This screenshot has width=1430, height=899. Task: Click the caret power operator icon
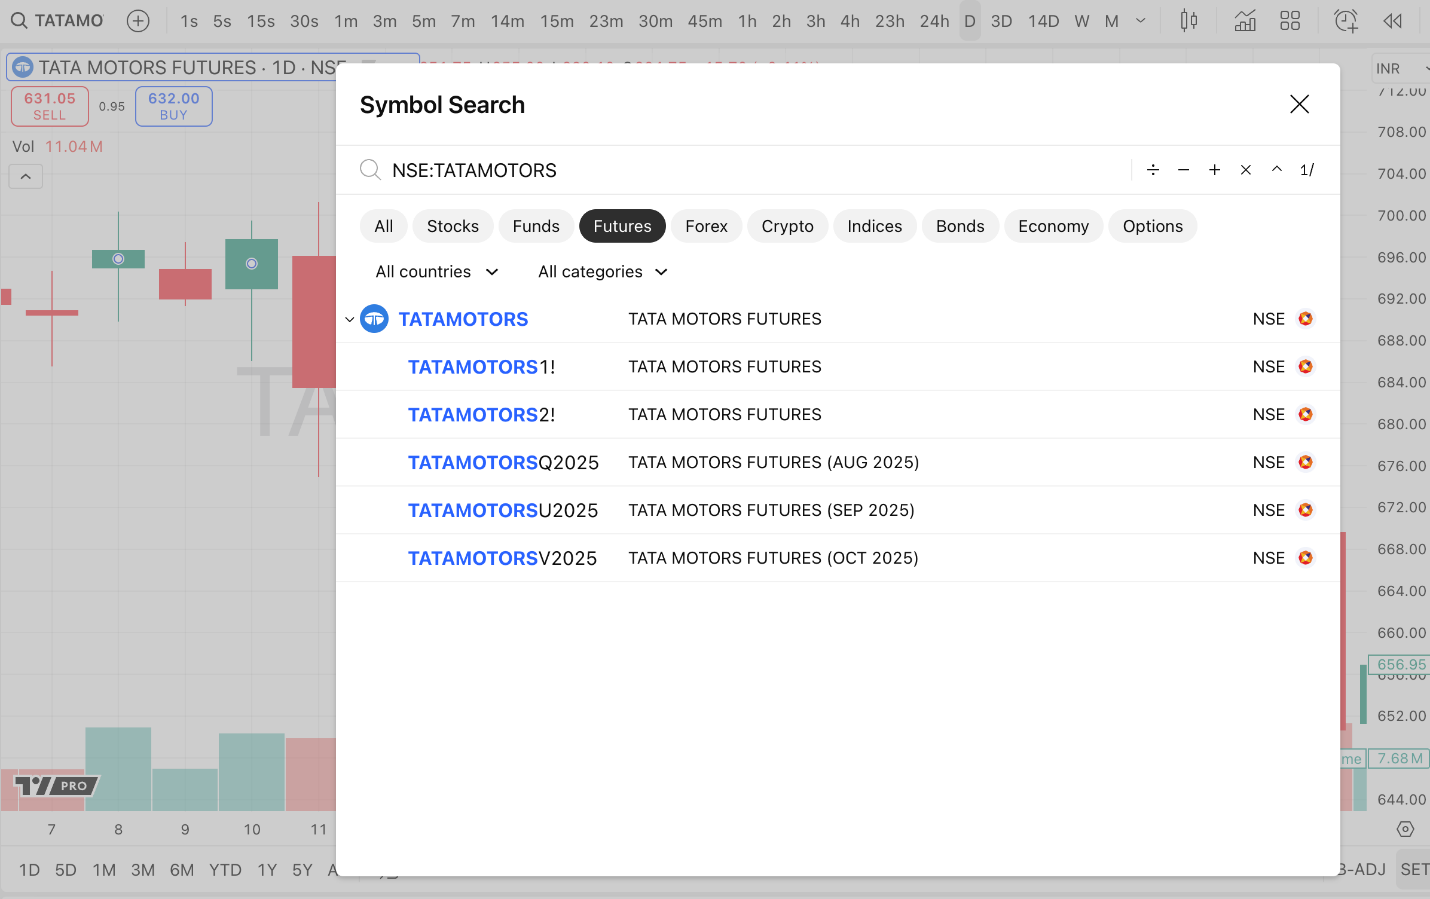click(1277, 170)
